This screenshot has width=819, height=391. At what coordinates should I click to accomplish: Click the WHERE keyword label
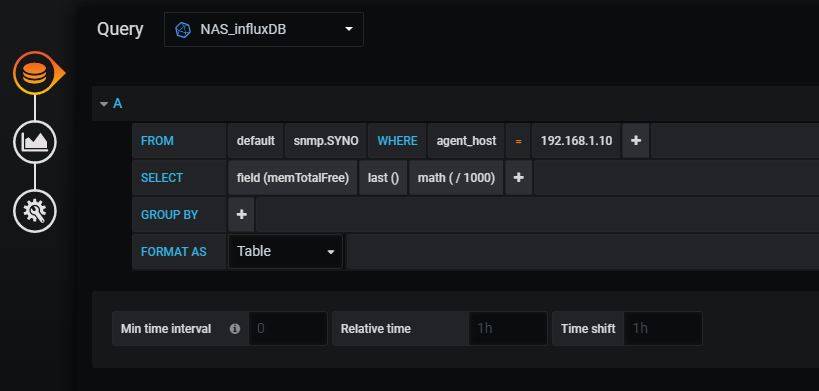point(397,141)
